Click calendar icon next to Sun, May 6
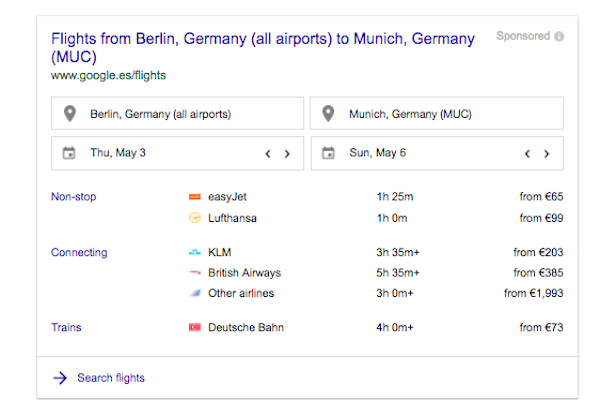 coord(328,153)
